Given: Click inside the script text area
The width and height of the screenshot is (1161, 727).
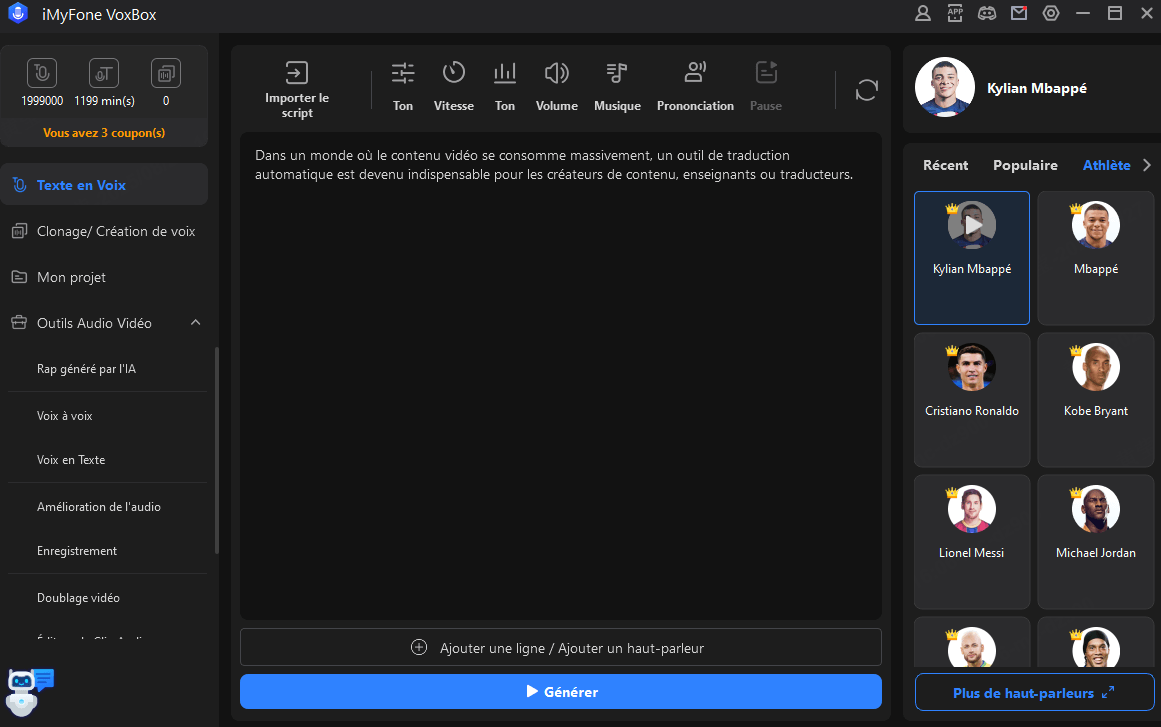Looking at the screenshot, I should tap(561, 376).
